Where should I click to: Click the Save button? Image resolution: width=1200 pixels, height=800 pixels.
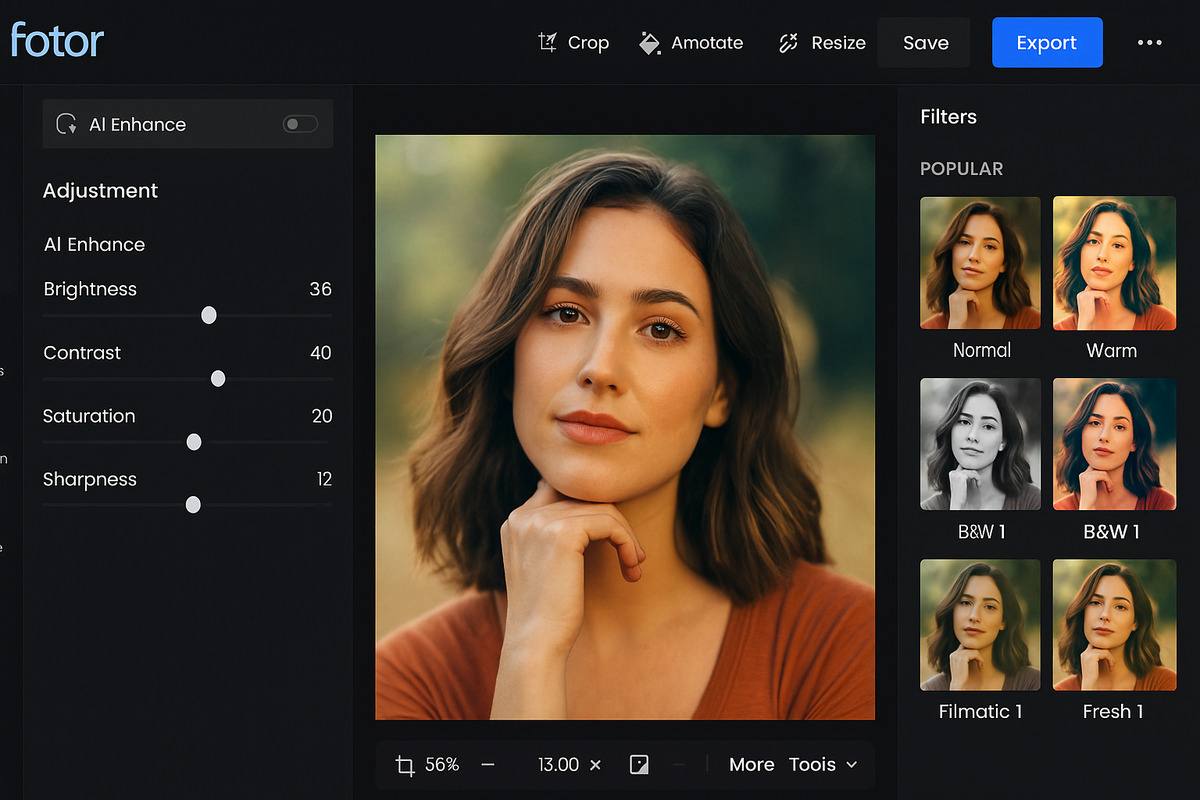coord(924,42)
